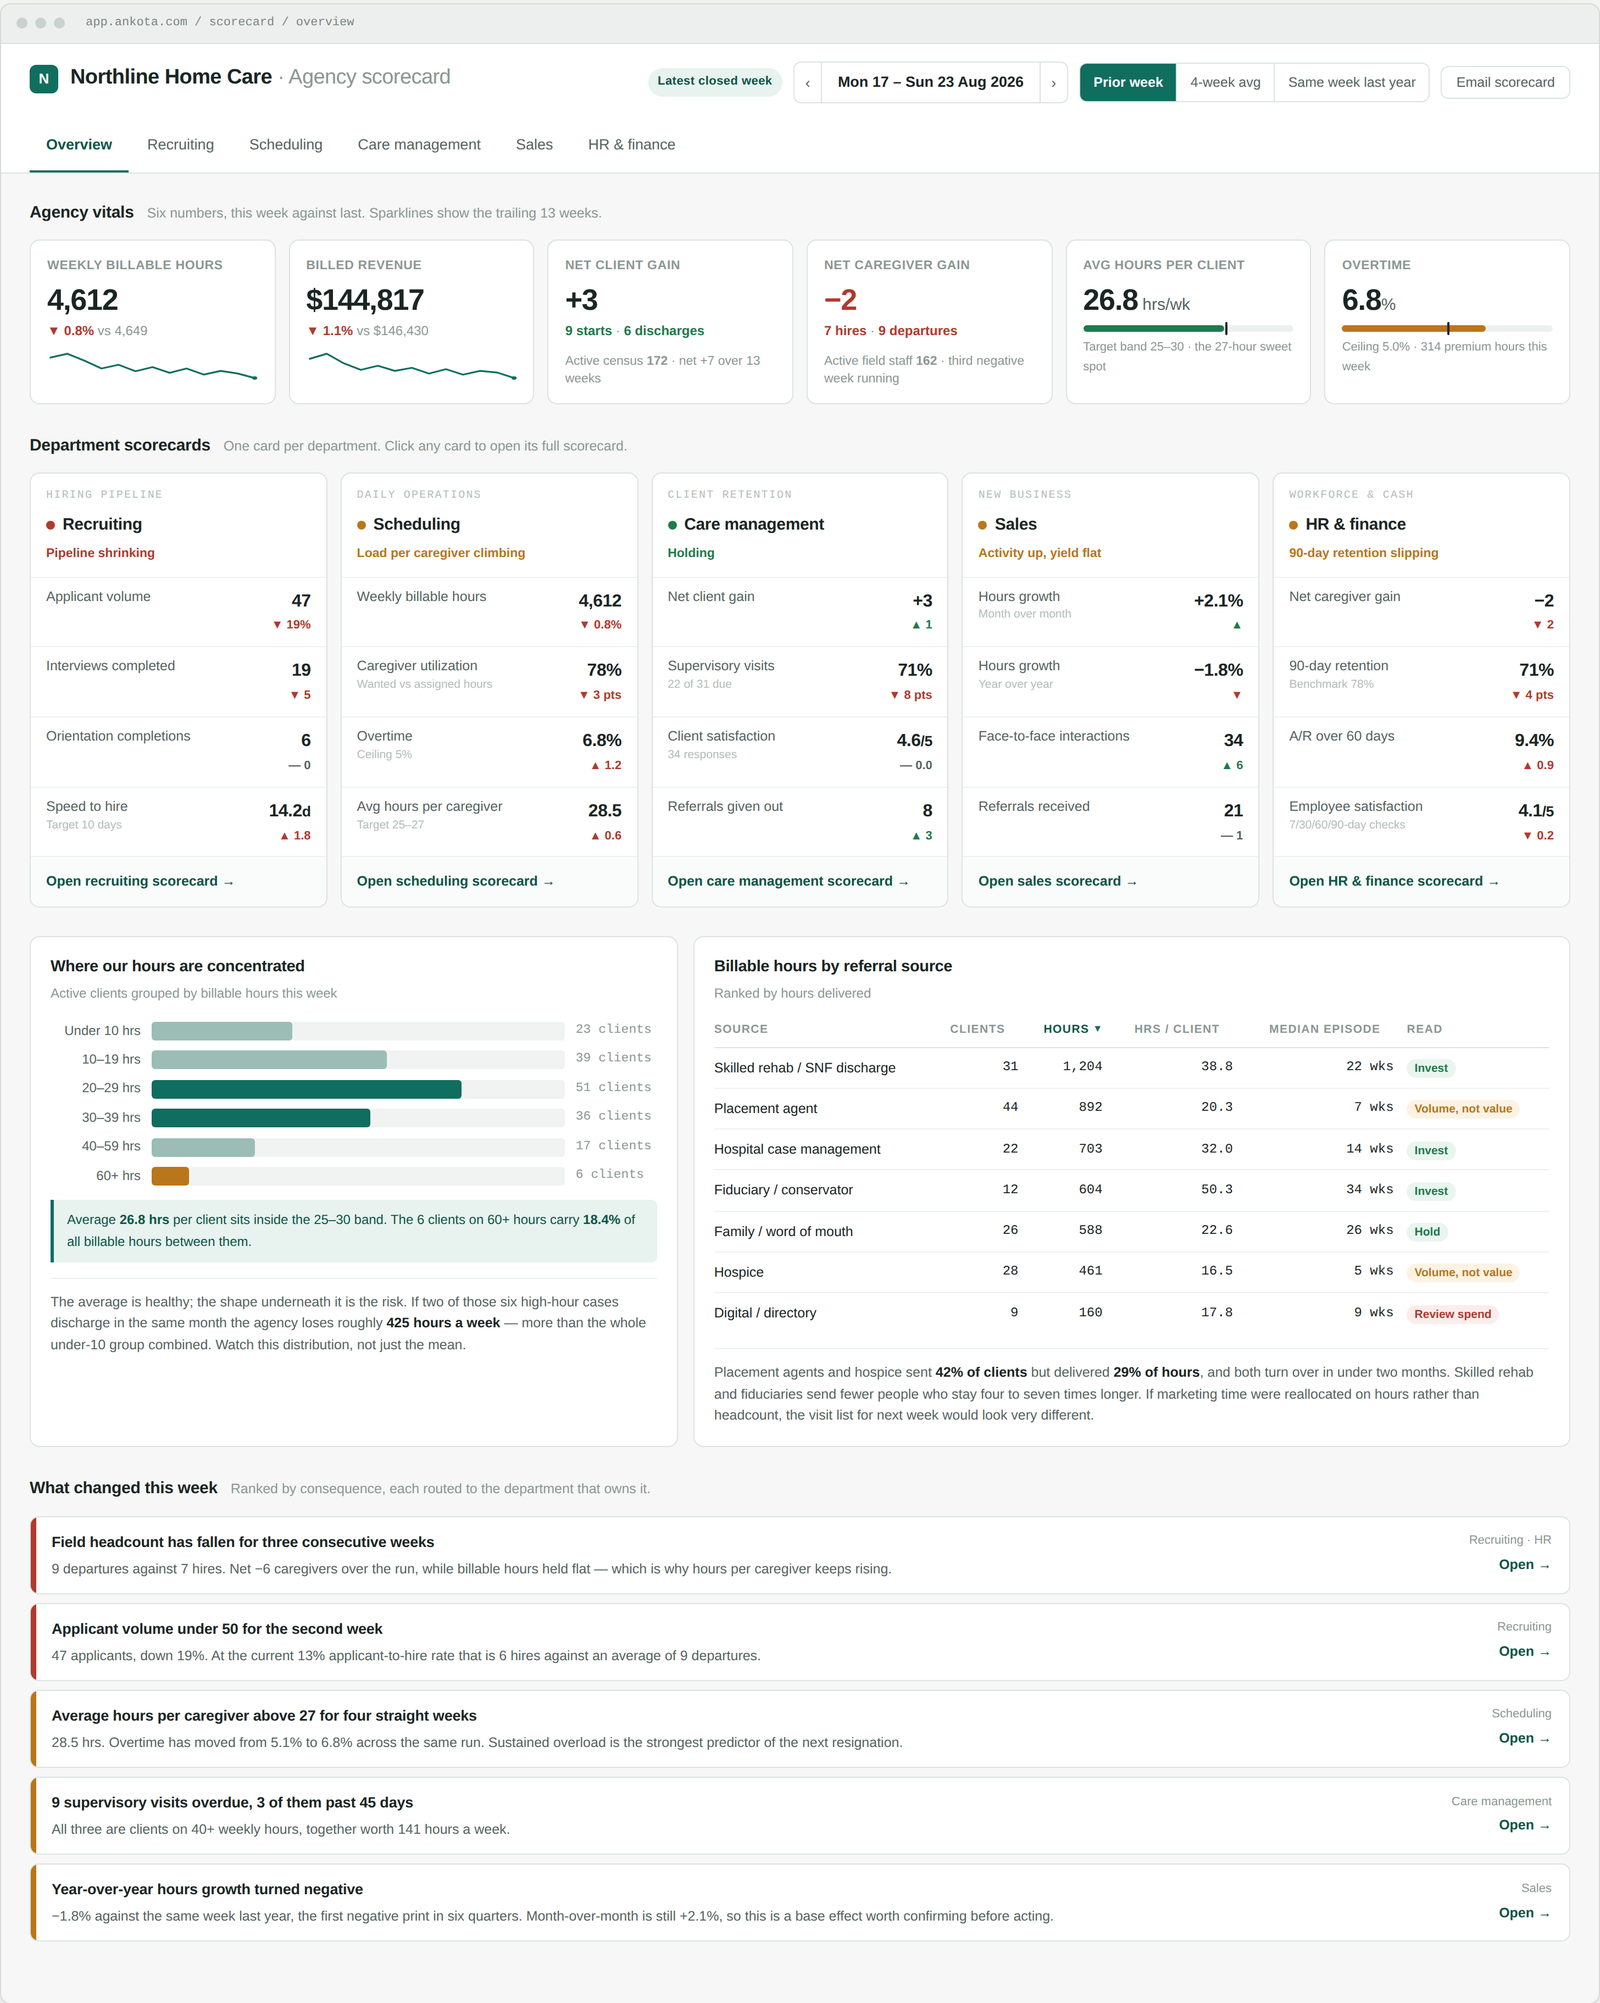1600x2003 pixels.
Task: Select the Prior week comparison toggle
Action: pos(1127,83)
